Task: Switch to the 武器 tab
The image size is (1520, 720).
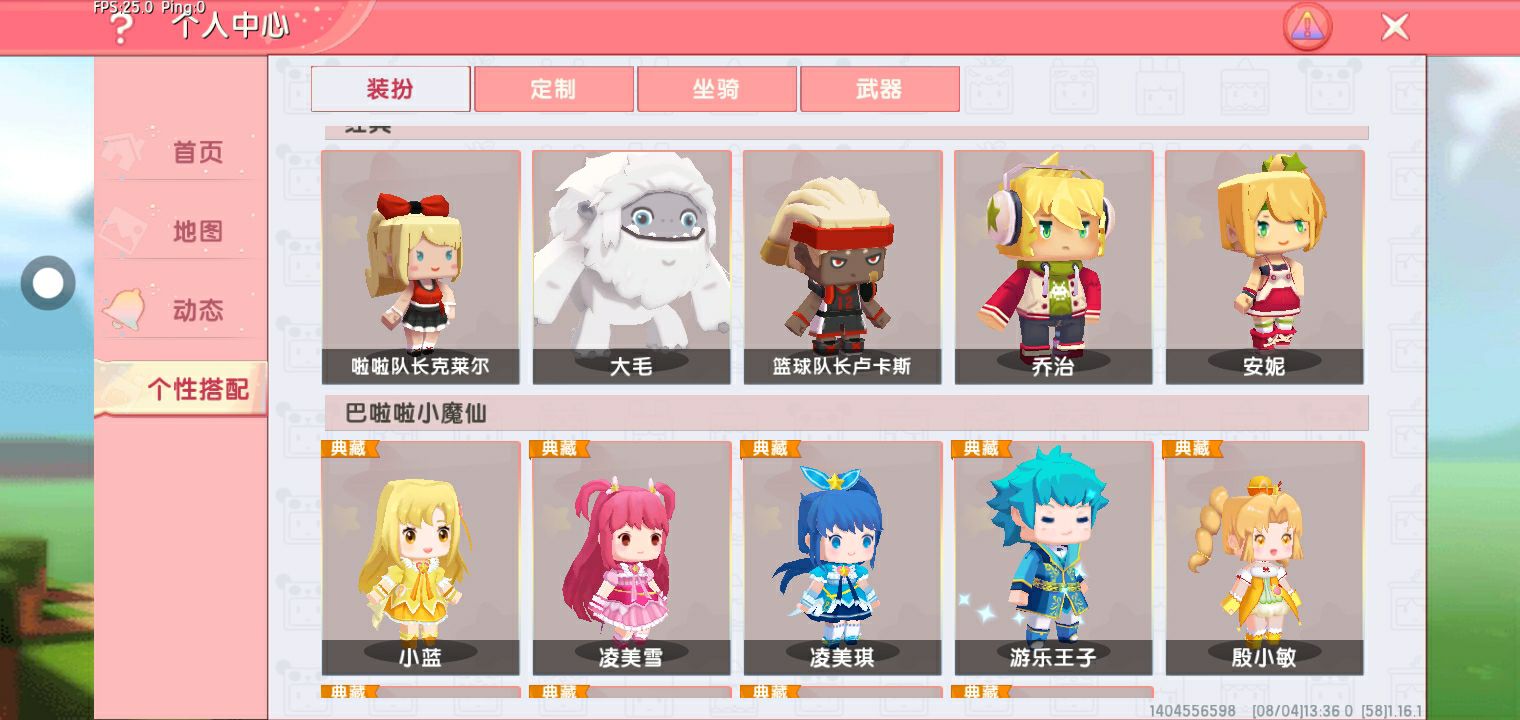Action: pos(879,89)
